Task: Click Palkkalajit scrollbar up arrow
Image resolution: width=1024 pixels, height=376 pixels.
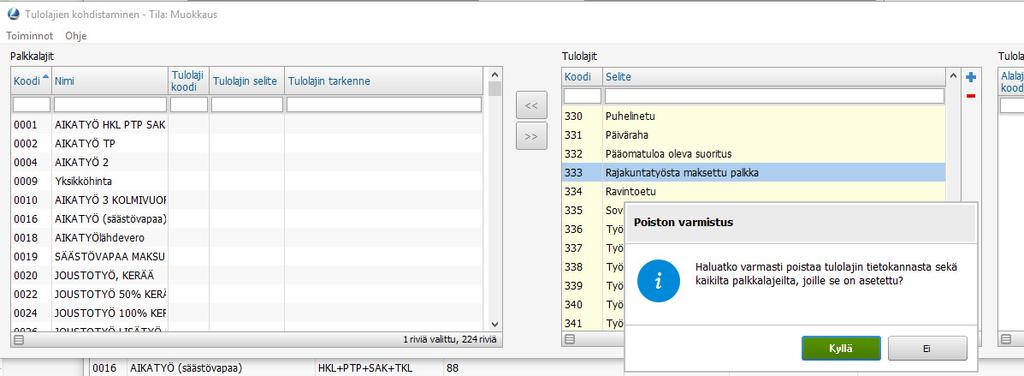Action: tap(494, 74)
